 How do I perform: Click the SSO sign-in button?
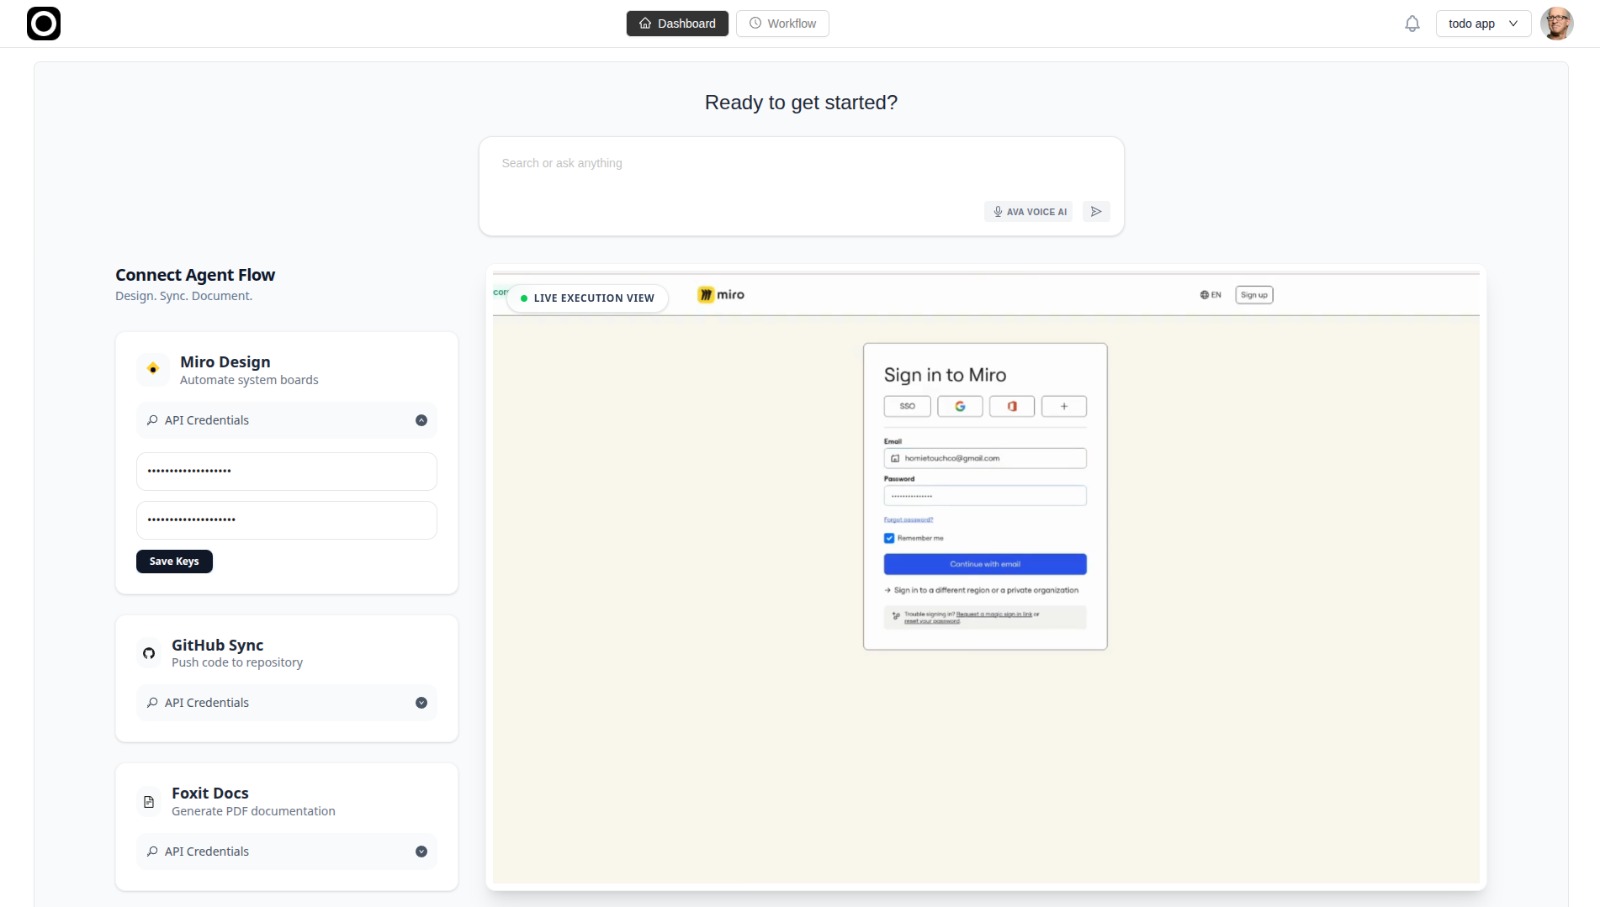(907, 406)
